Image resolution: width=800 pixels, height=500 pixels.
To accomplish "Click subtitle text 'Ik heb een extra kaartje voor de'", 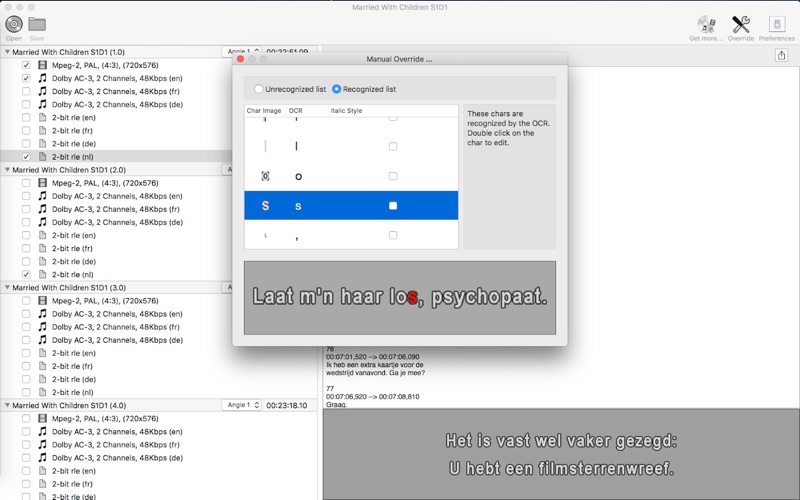I will click(x=374, y=365).
